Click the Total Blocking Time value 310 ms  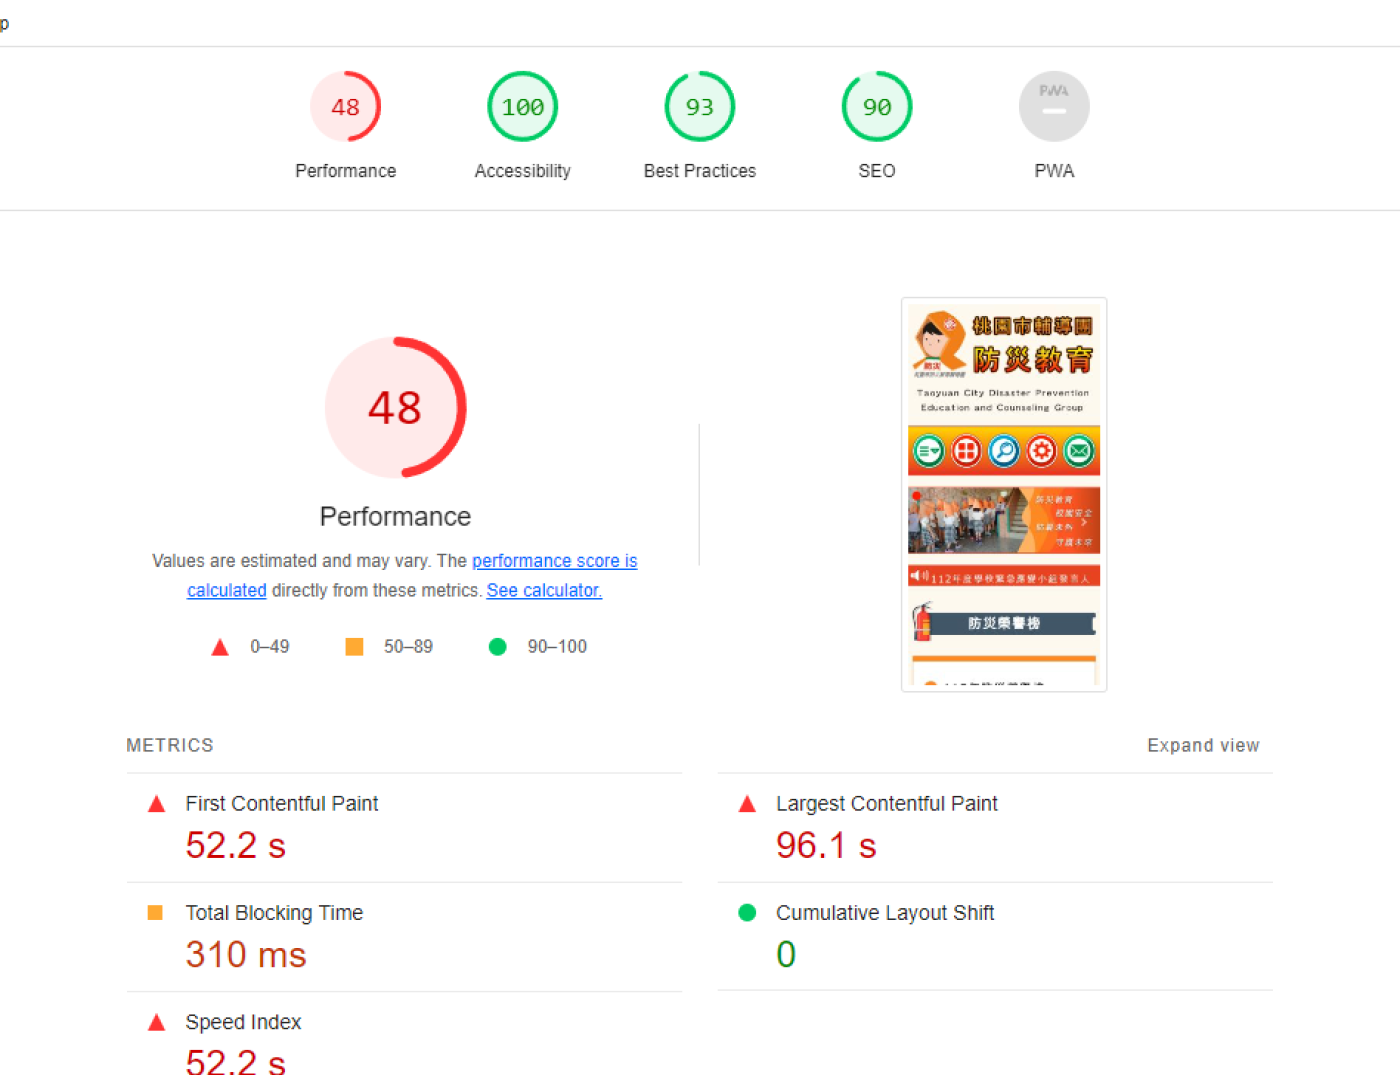pos(246,955)
